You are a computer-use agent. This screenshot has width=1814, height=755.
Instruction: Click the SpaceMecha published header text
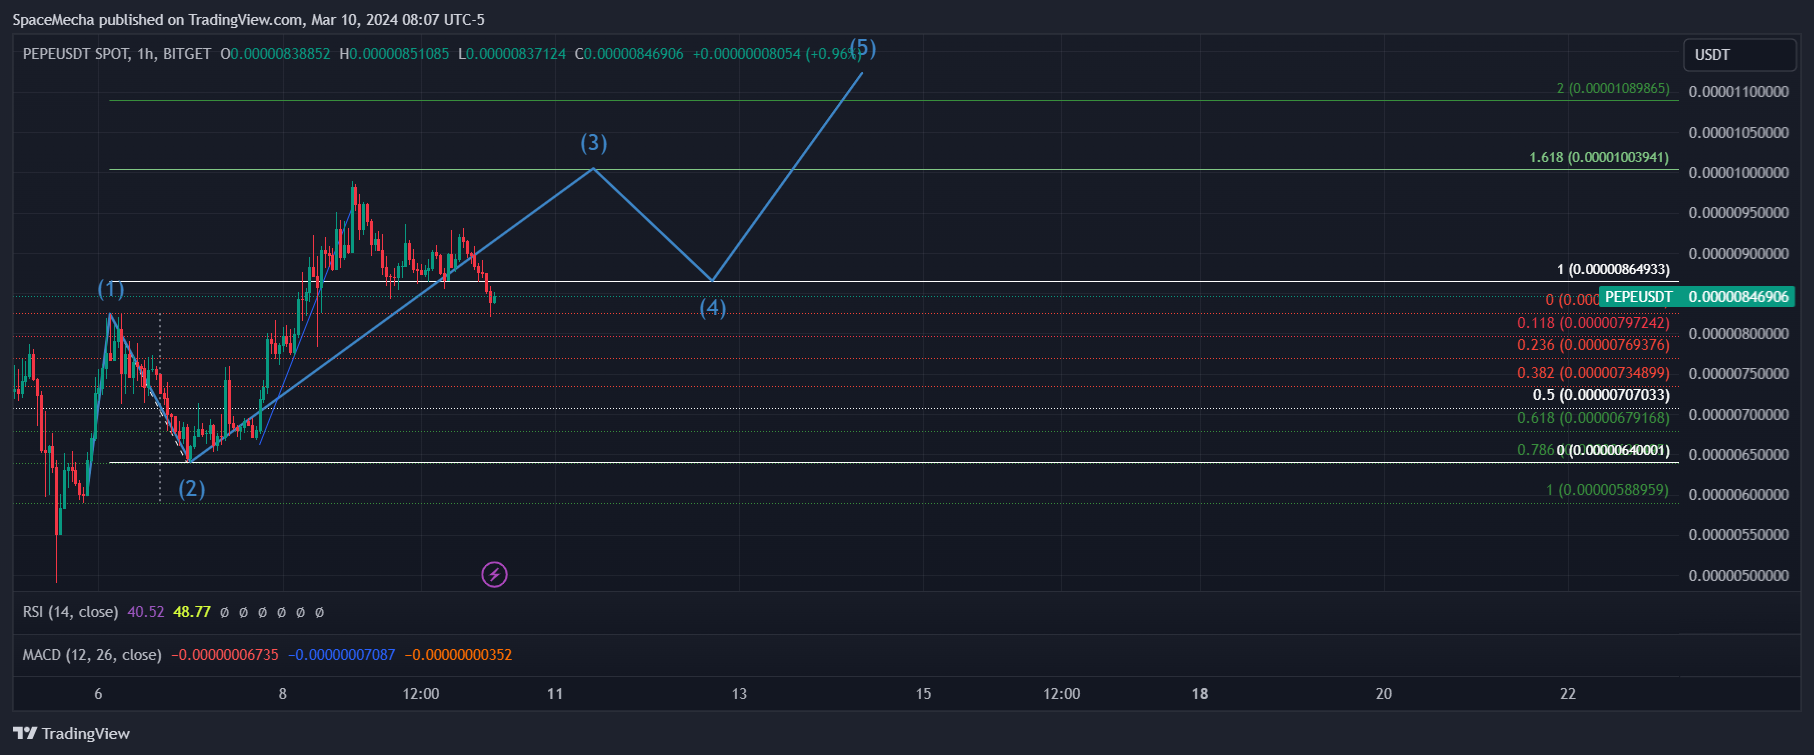click(x=249, y=19)
